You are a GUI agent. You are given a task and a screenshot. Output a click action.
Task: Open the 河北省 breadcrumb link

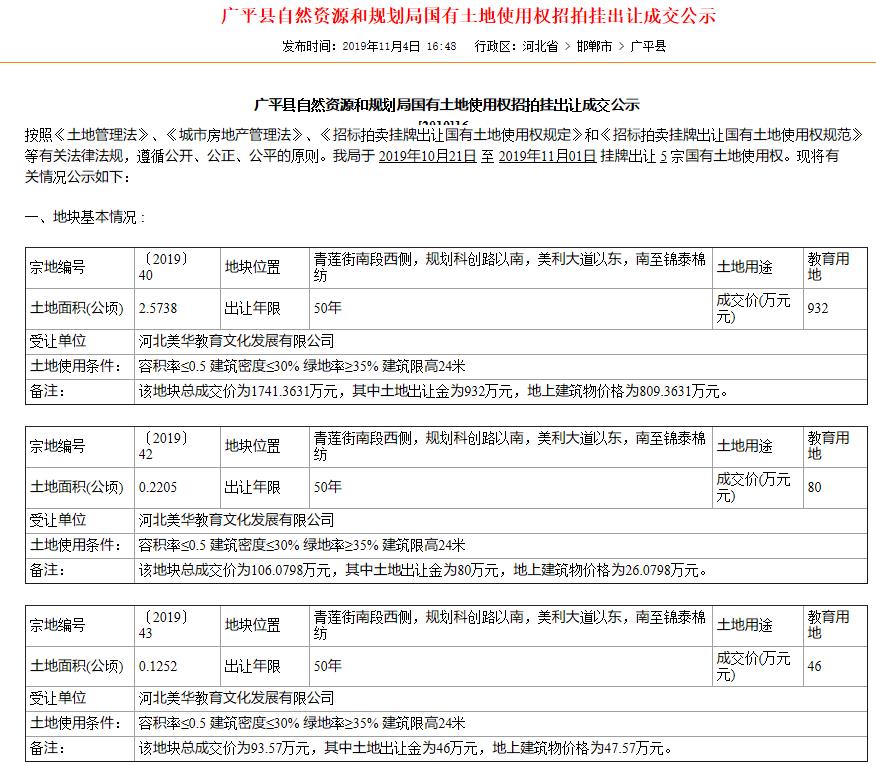click(x=540, y=46)
